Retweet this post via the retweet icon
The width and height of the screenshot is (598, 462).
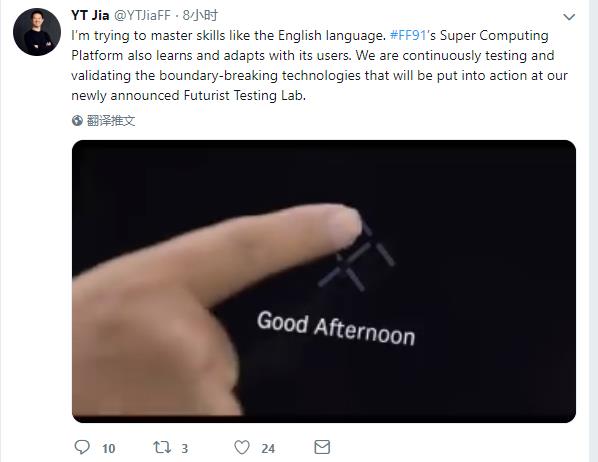[x=162, y=447]
